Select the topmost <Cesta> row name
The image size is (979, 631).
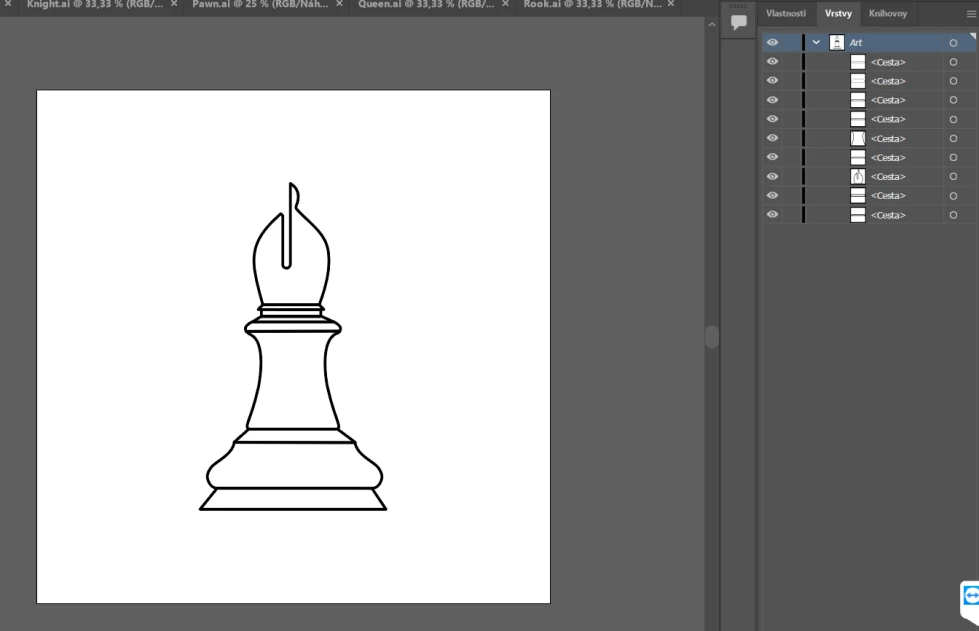coord(888,62)
